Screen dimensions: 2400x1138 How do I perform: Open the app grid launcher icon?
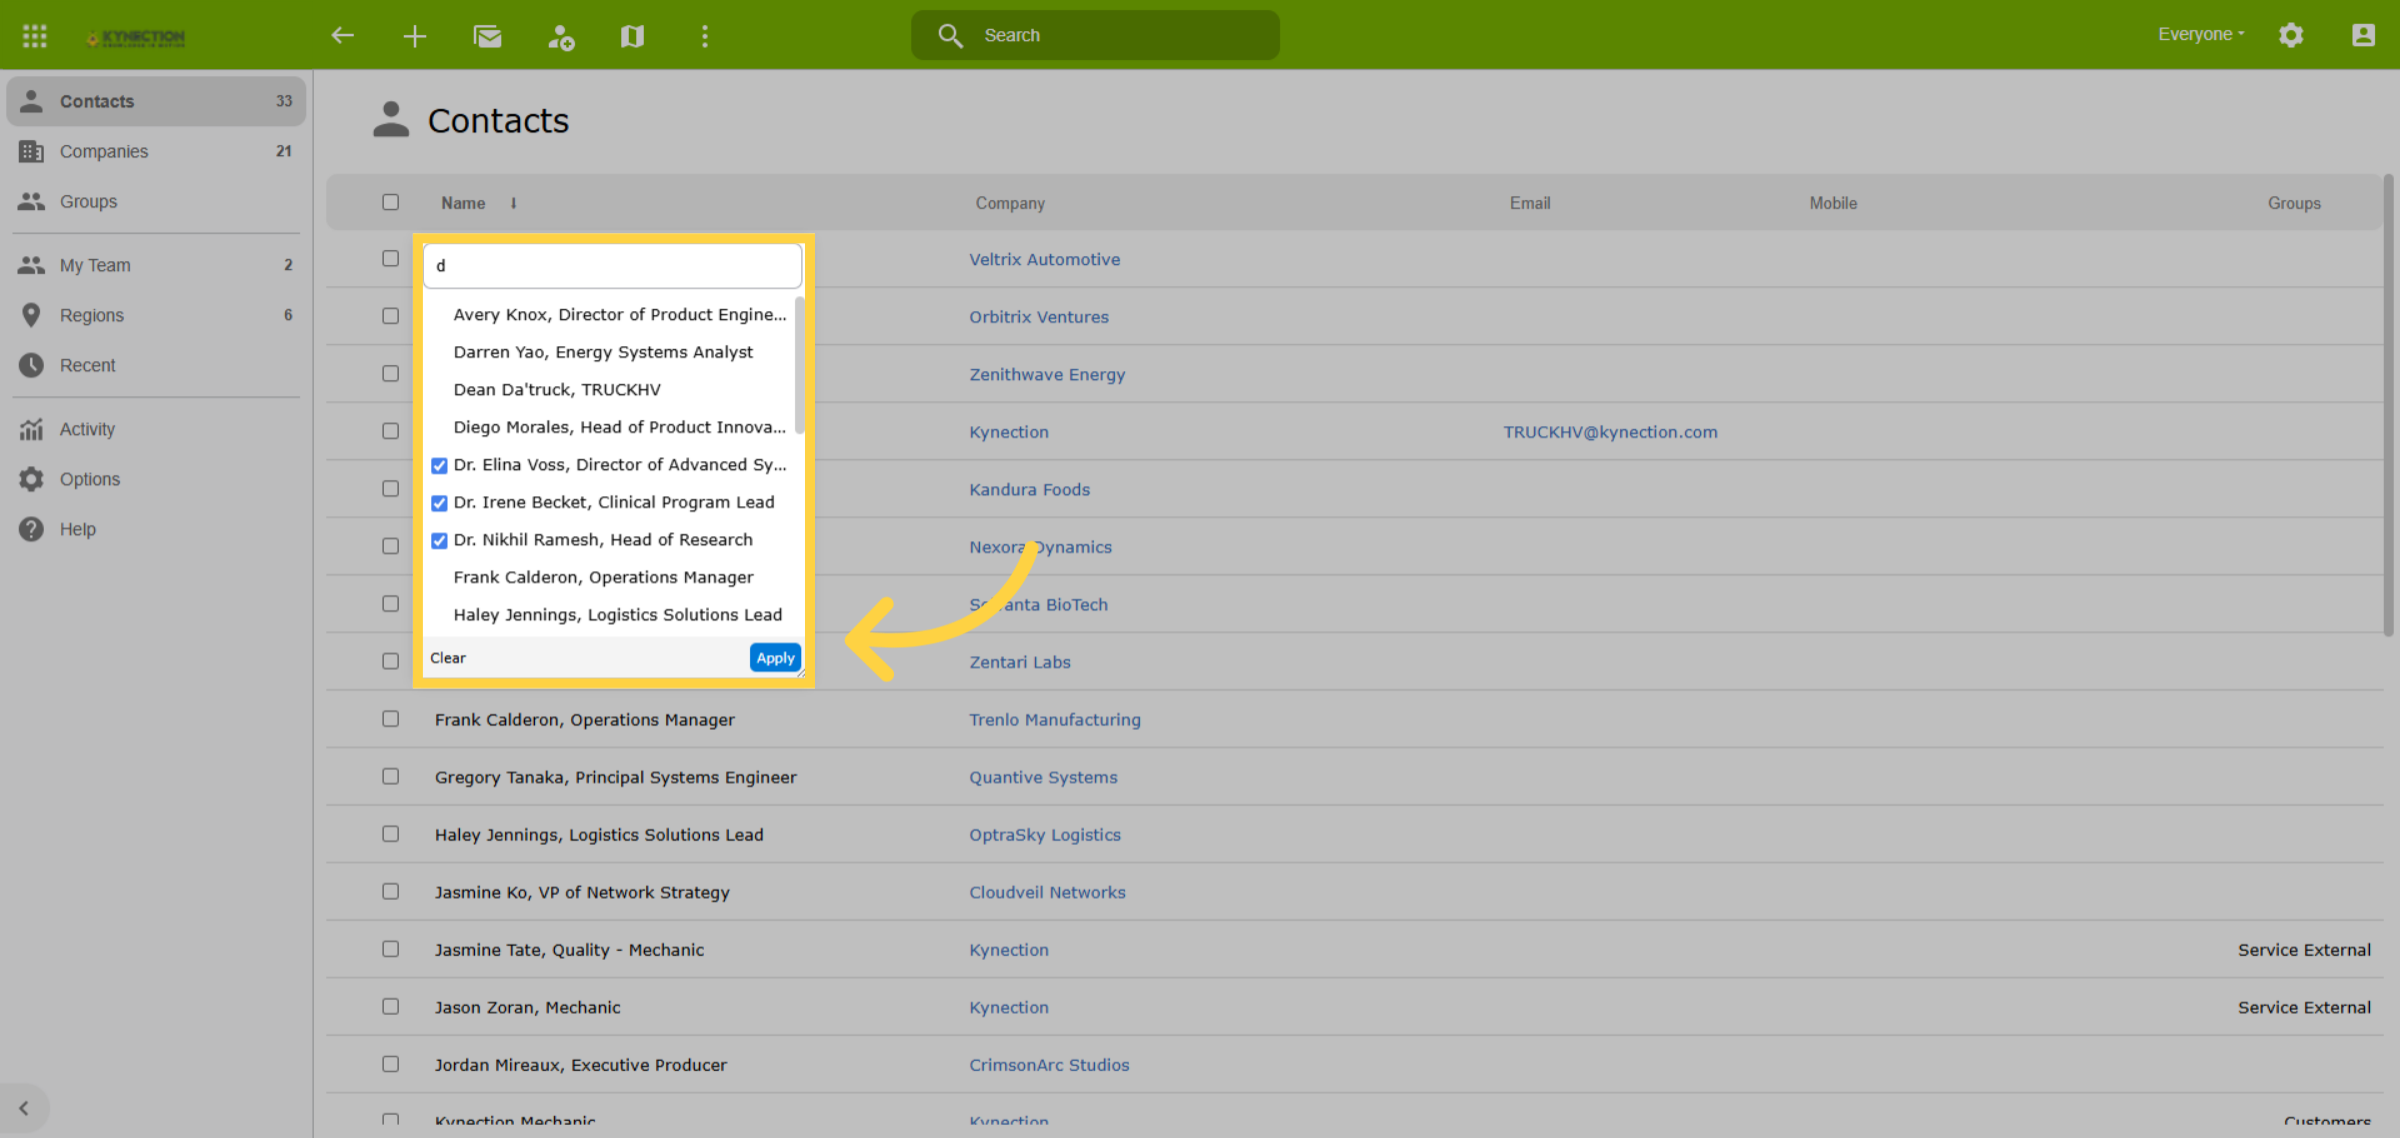click(x=35, y=36)
